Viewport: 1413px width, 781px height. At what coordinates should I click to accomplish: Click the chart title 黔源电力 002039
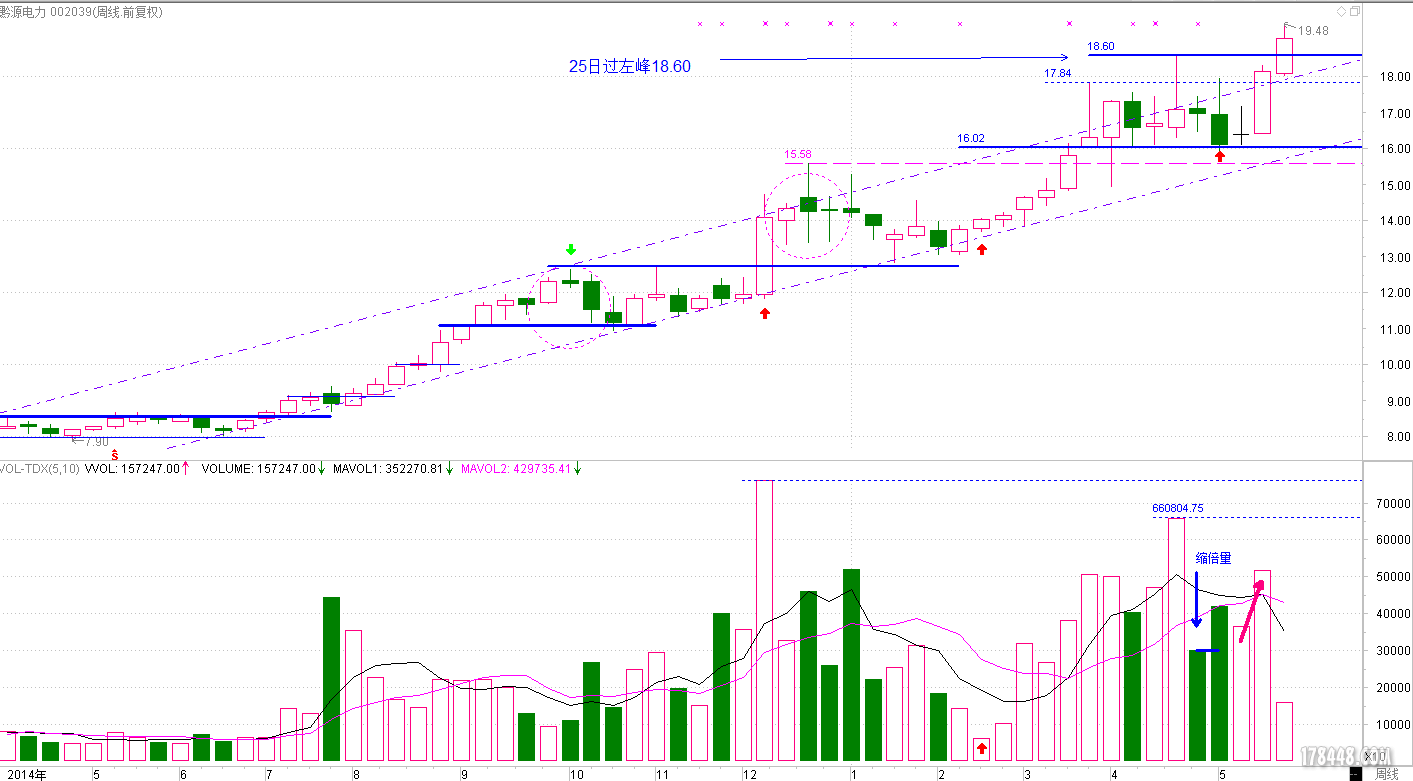tap(47, 12)
